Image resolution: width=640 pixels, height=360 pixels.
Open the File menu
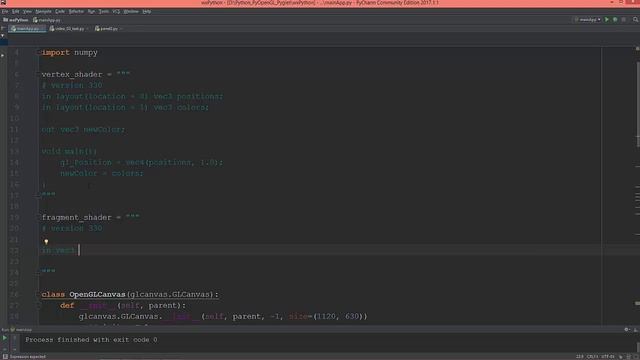[x=5, y=11]
